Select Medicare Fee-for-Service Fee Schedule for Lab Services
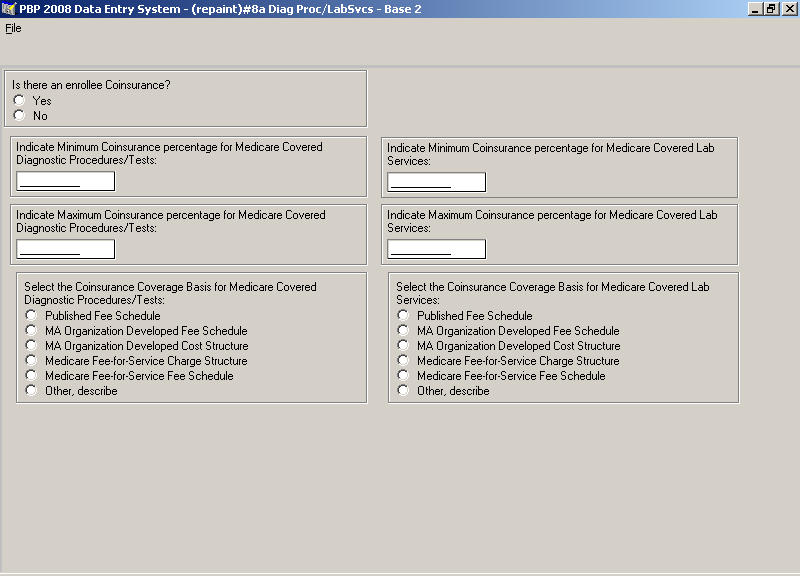This screenshot has width=800, height=576. point(403,375)
